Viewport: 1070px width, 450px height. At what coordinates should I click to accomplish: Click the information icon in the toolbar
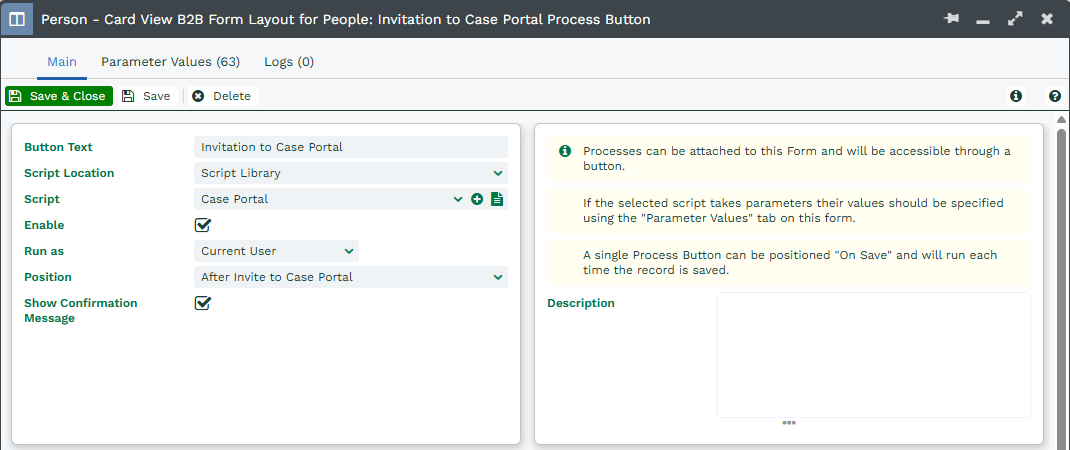[x=1016, y=96]
